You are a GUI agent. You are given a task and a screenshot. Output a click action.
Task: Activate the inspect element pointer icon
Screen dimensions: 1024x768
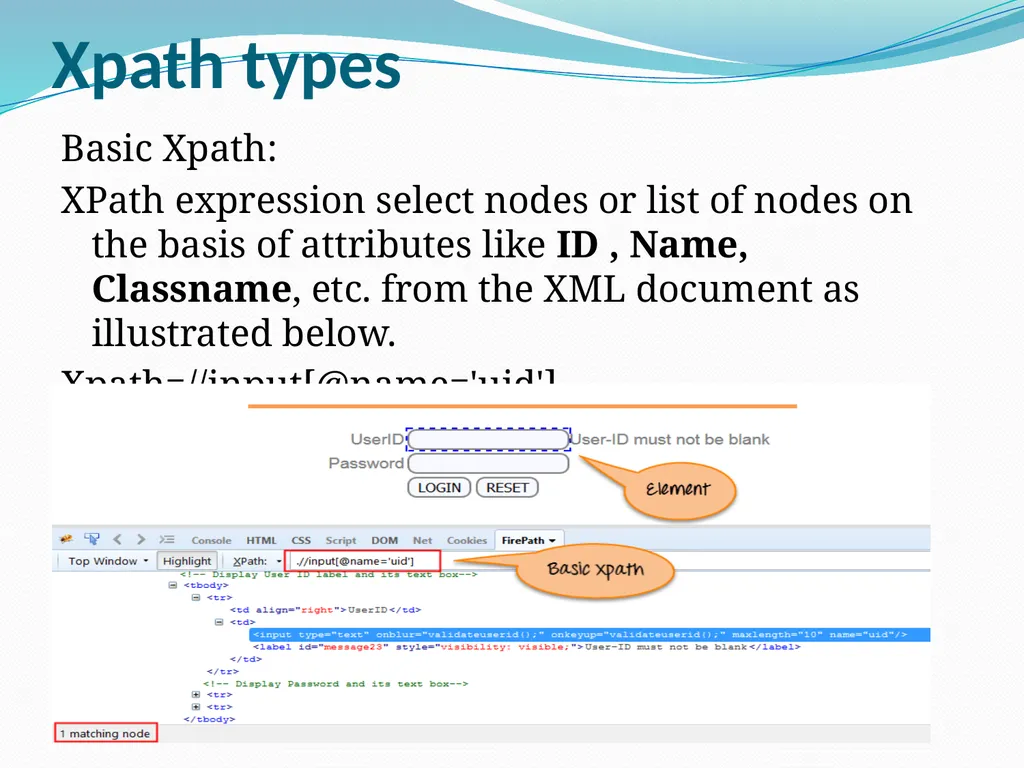(x=92, y=539)
